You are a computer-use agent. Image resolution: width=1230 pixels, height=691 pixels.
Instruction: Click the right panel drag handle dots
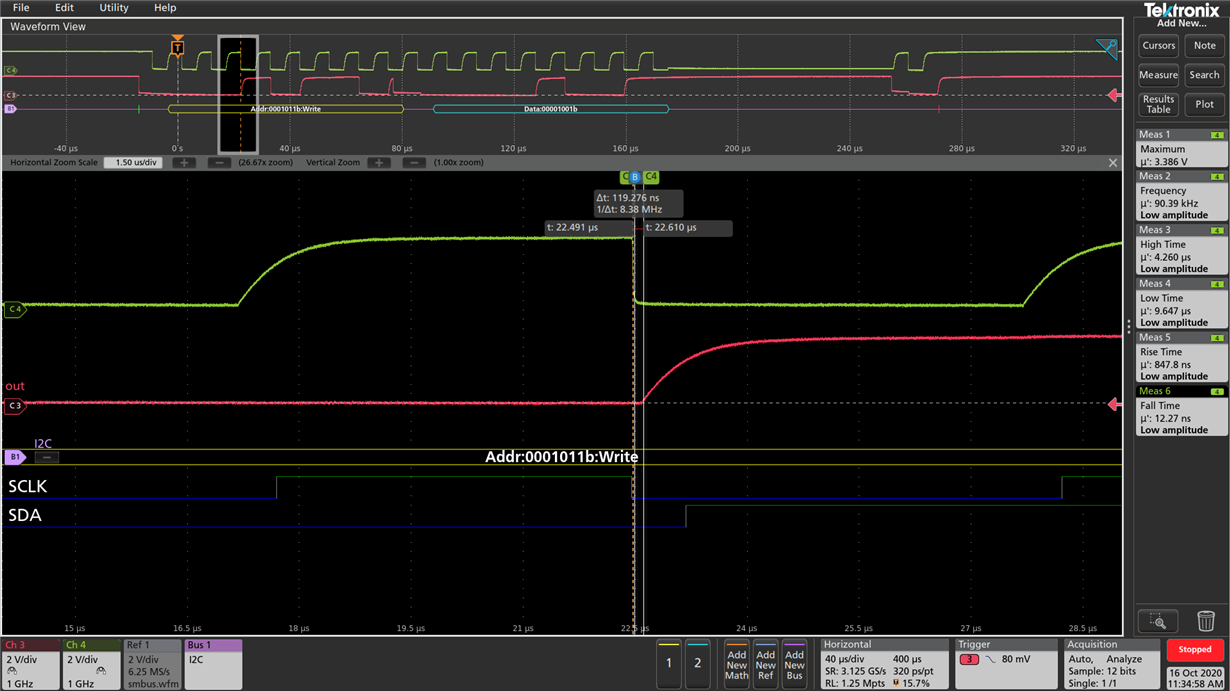pyautogui.click(x=1129, y=326)
